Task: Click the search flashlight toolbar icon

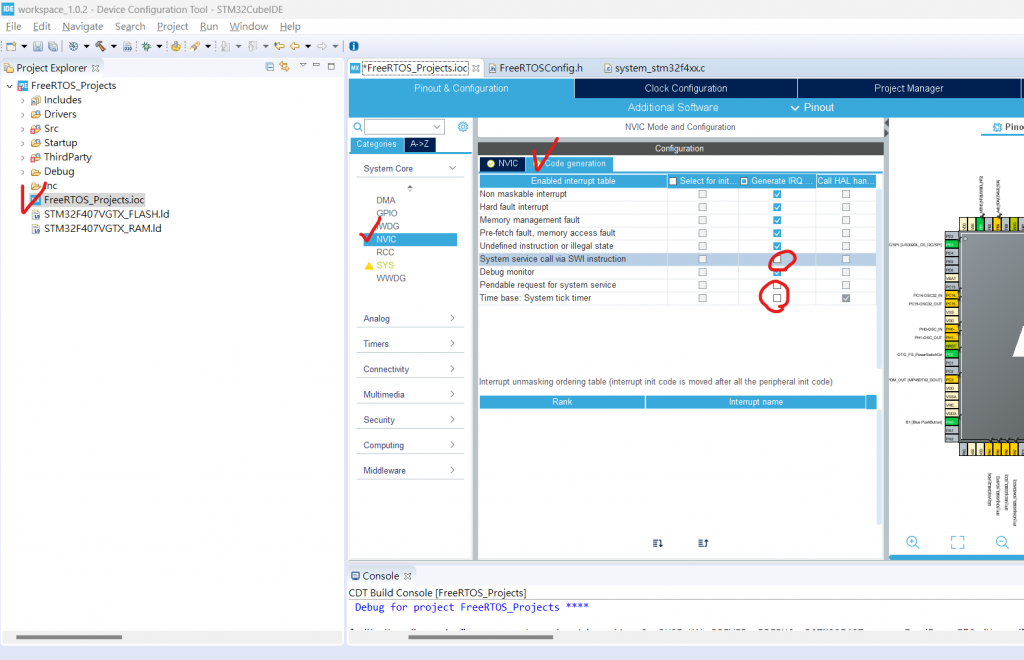Action: [195, 46]
